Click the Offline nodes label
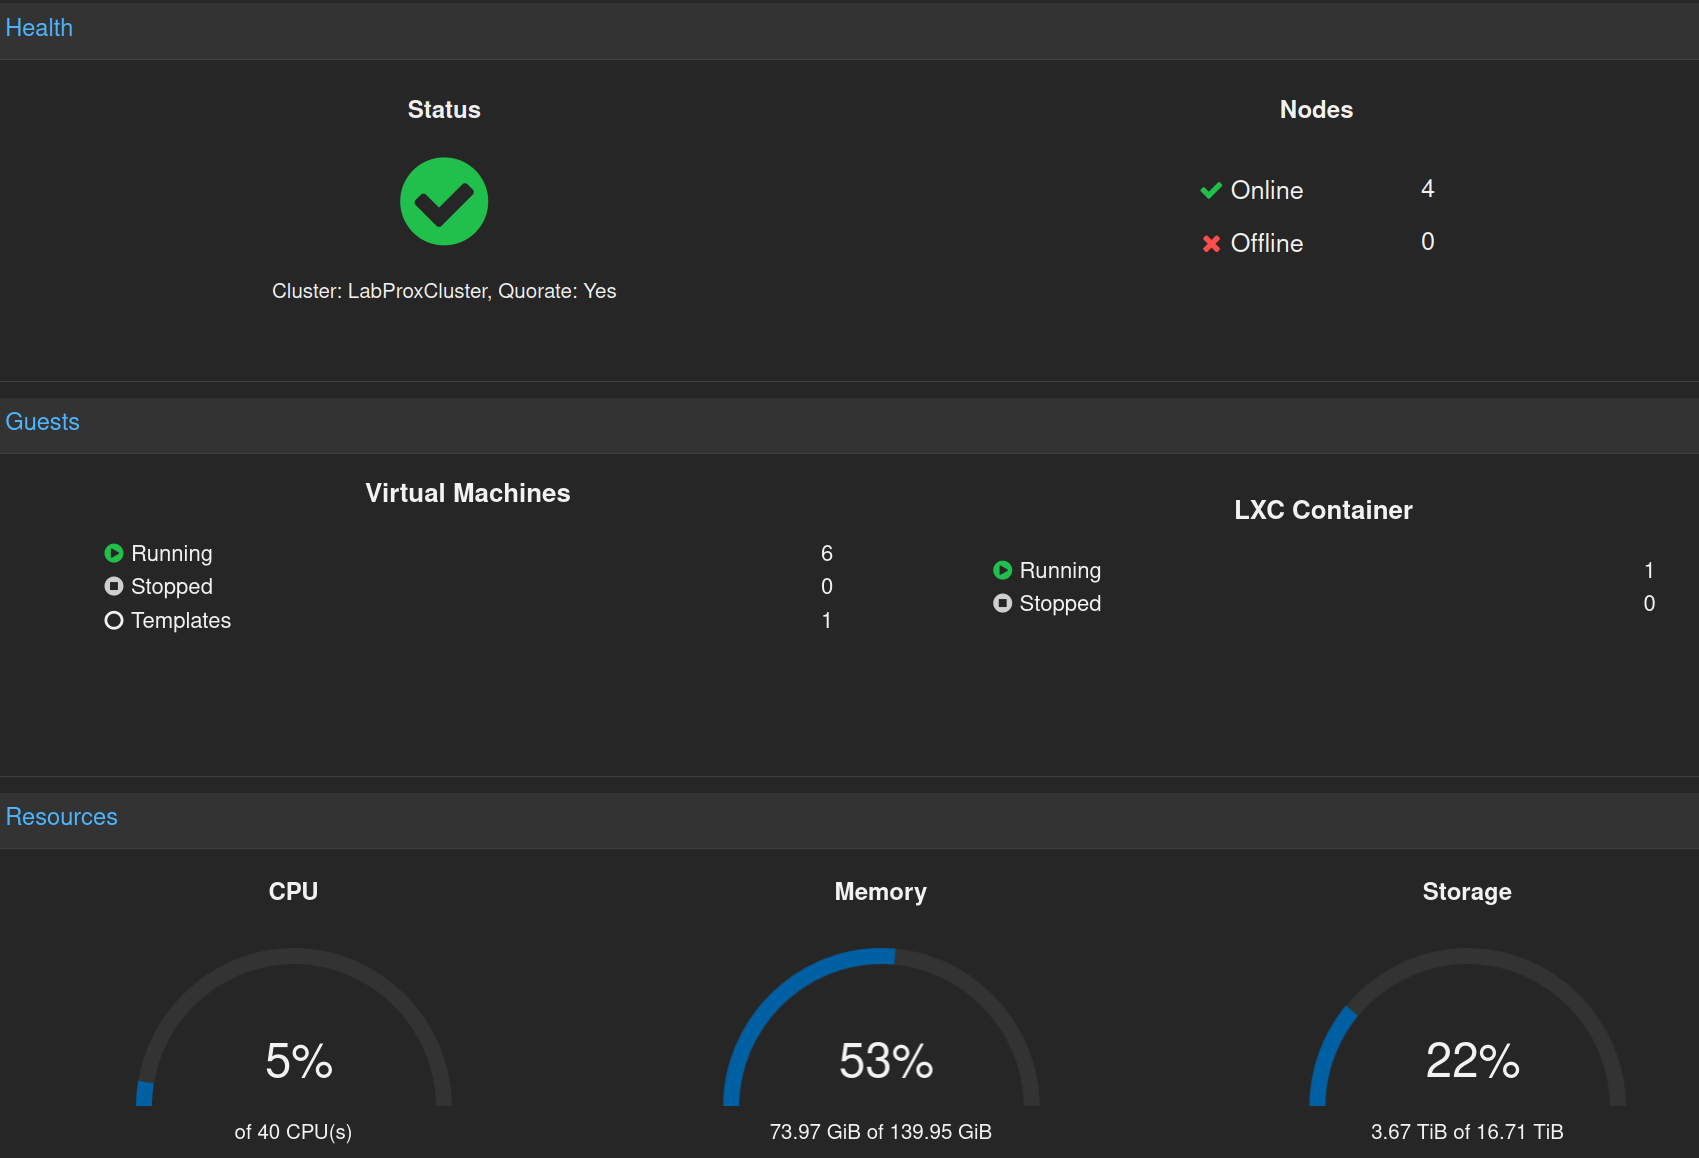Viewport: 1699px width, 1158px height. coord(1266,243)
